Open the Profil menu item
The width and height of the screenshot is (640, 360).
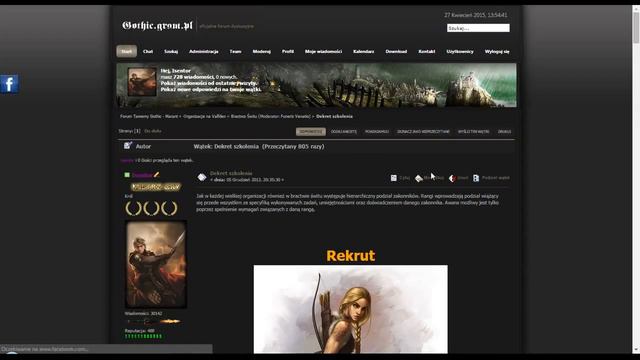[x=288, y=51]
